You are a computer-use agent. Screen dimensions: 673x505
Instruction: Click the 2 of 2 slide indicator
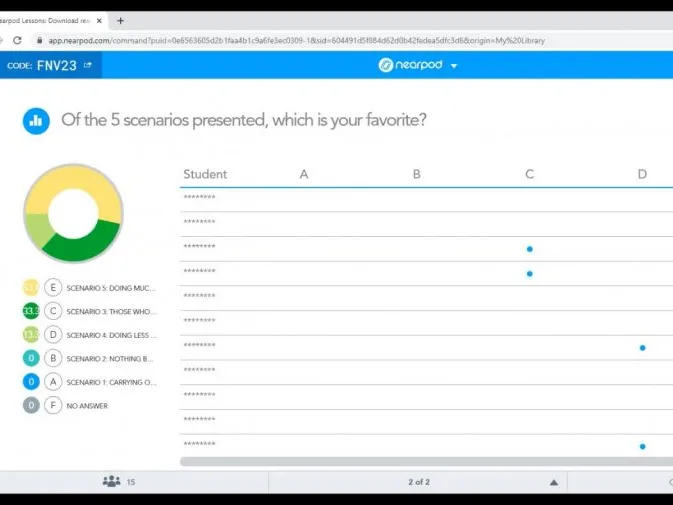coord(419,482)
